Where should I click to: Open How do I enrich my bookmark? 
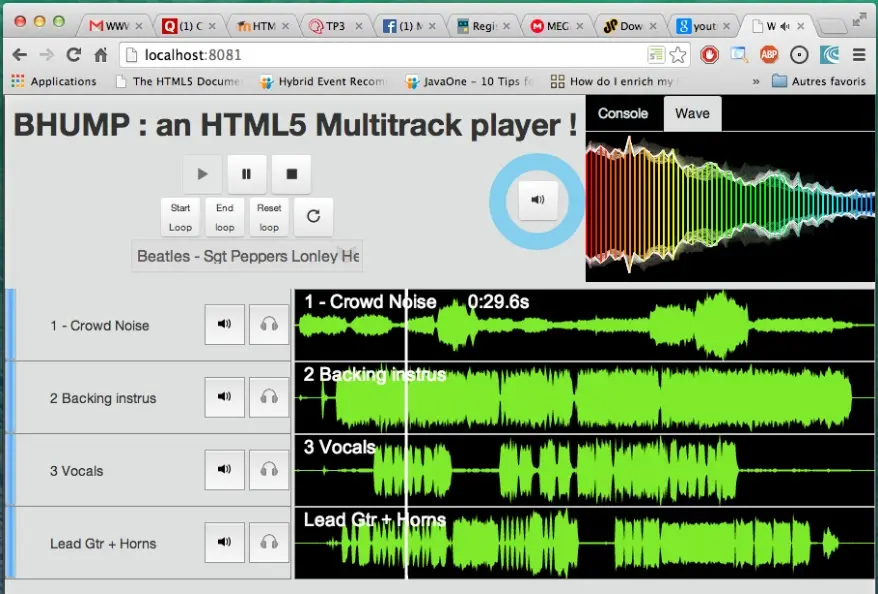[612, 82]
